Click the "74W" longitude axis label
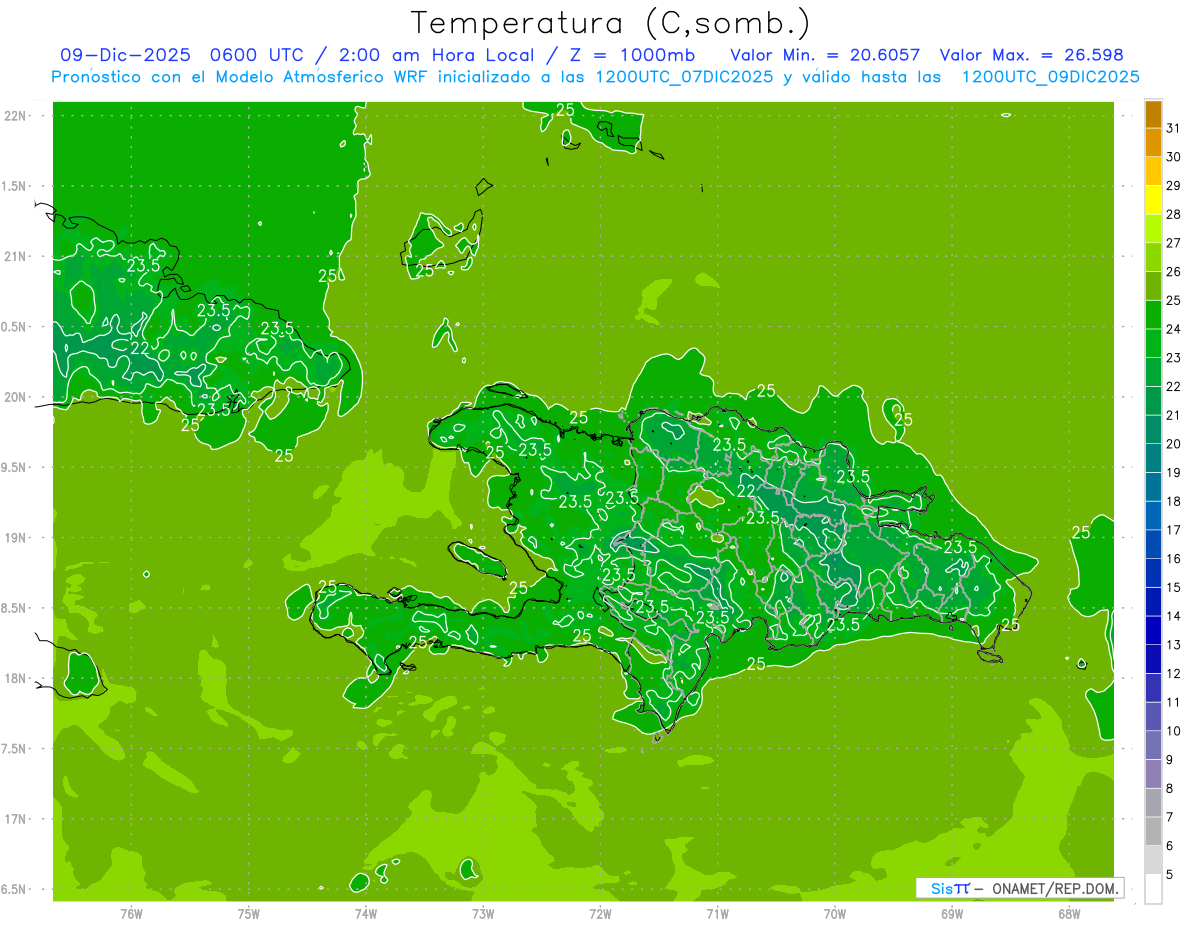 [x=365, y=913]
